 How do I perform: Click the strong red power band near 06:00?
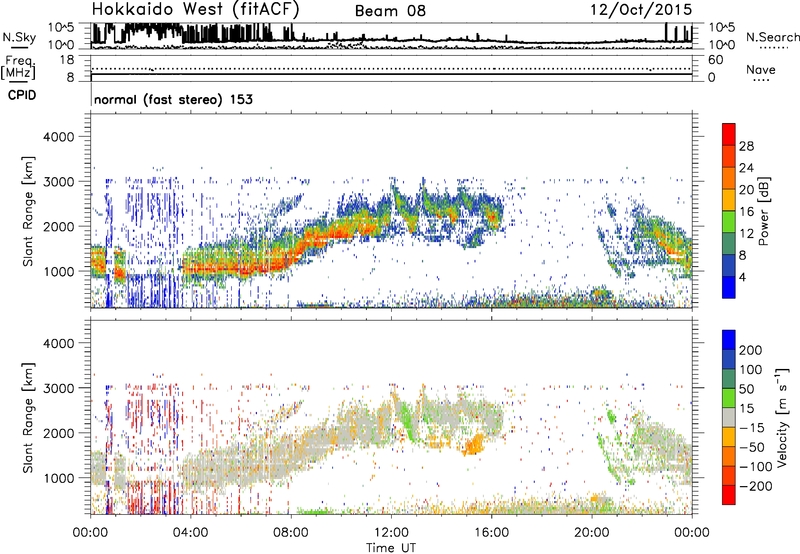click(240, 267)
